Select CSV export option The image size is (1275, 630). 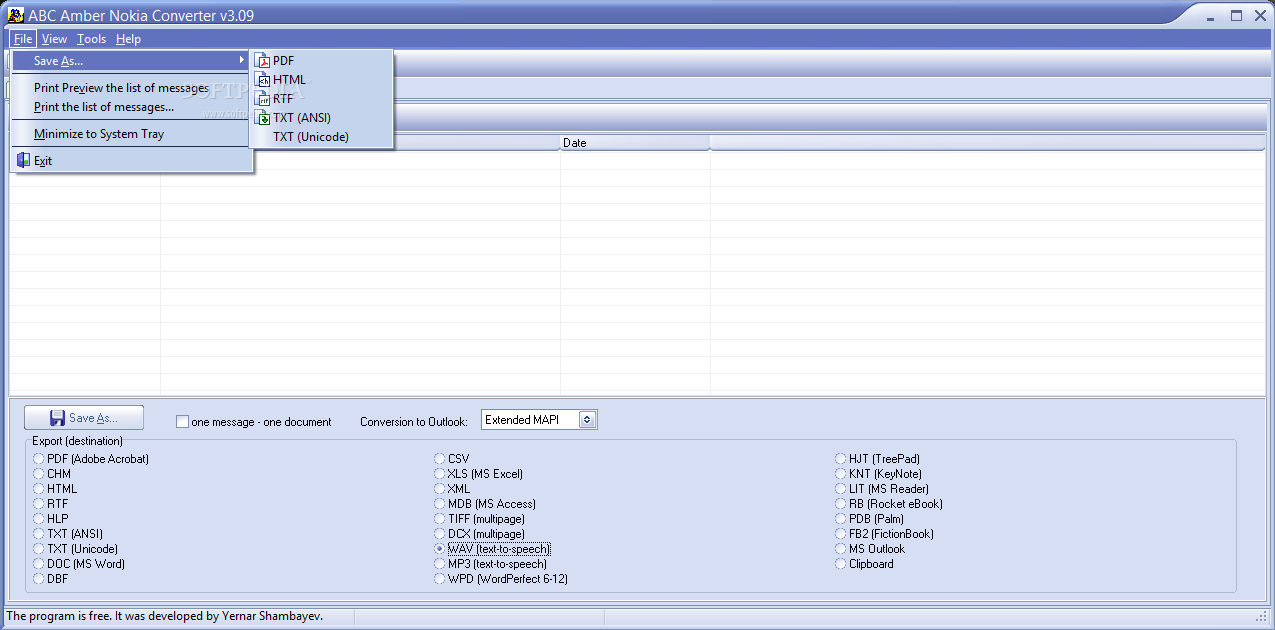tap(452, 459)
